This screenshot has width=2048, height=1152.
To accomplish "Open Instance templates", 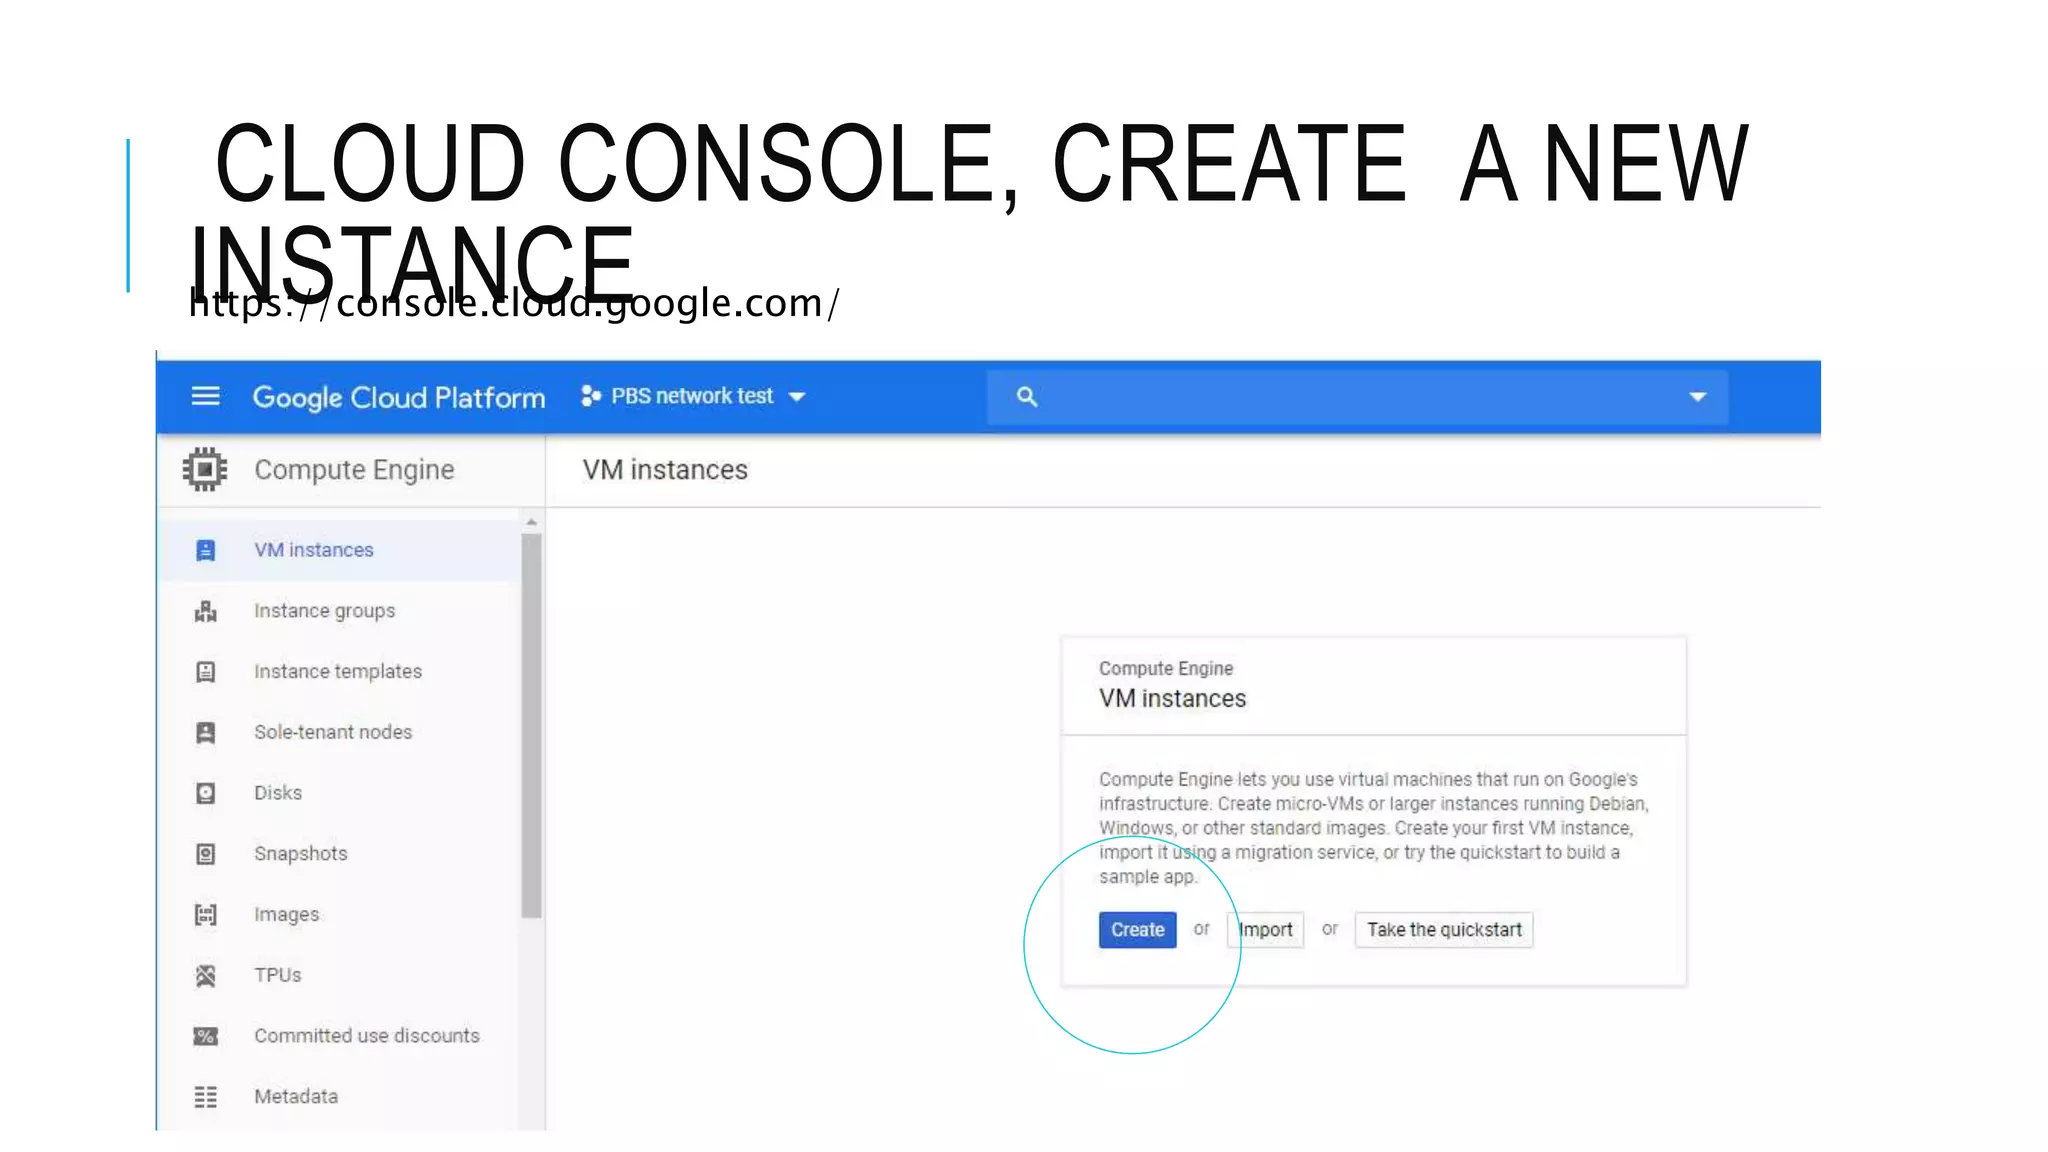I will (340, 672).
